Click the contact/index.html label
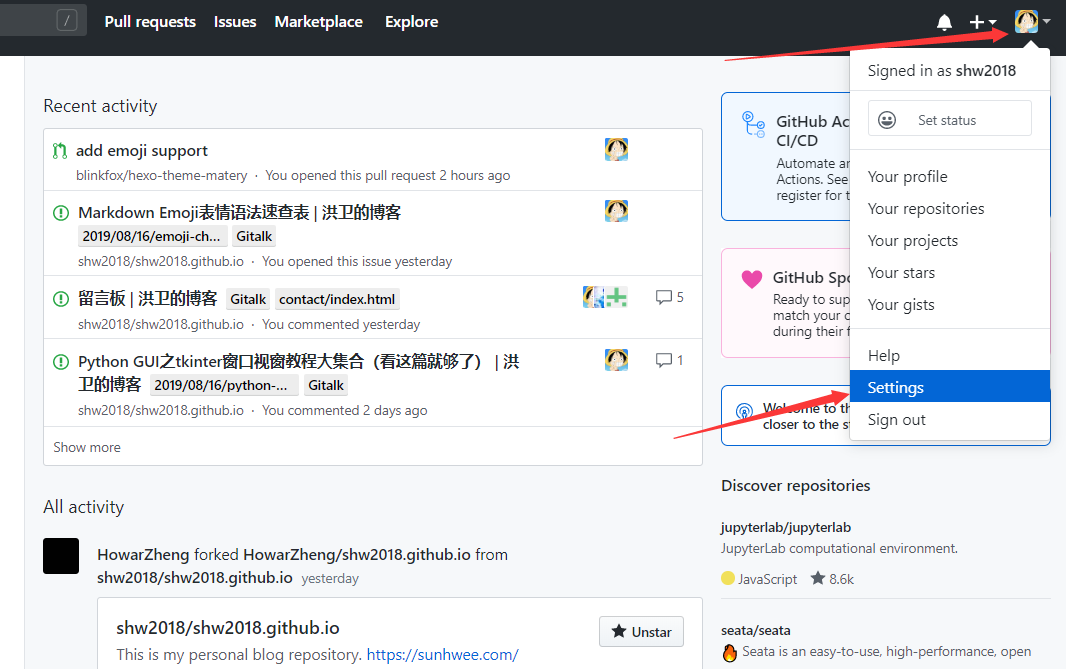The width and height of the screenshot is (1066, 669). (337, 299)
